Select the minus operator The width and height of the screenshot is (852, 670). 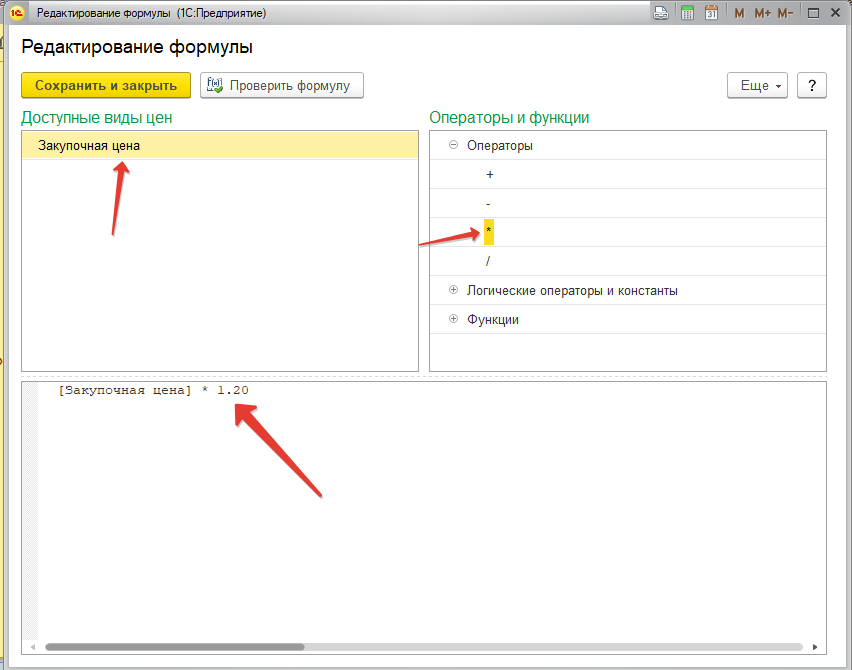tap(488, 203)
